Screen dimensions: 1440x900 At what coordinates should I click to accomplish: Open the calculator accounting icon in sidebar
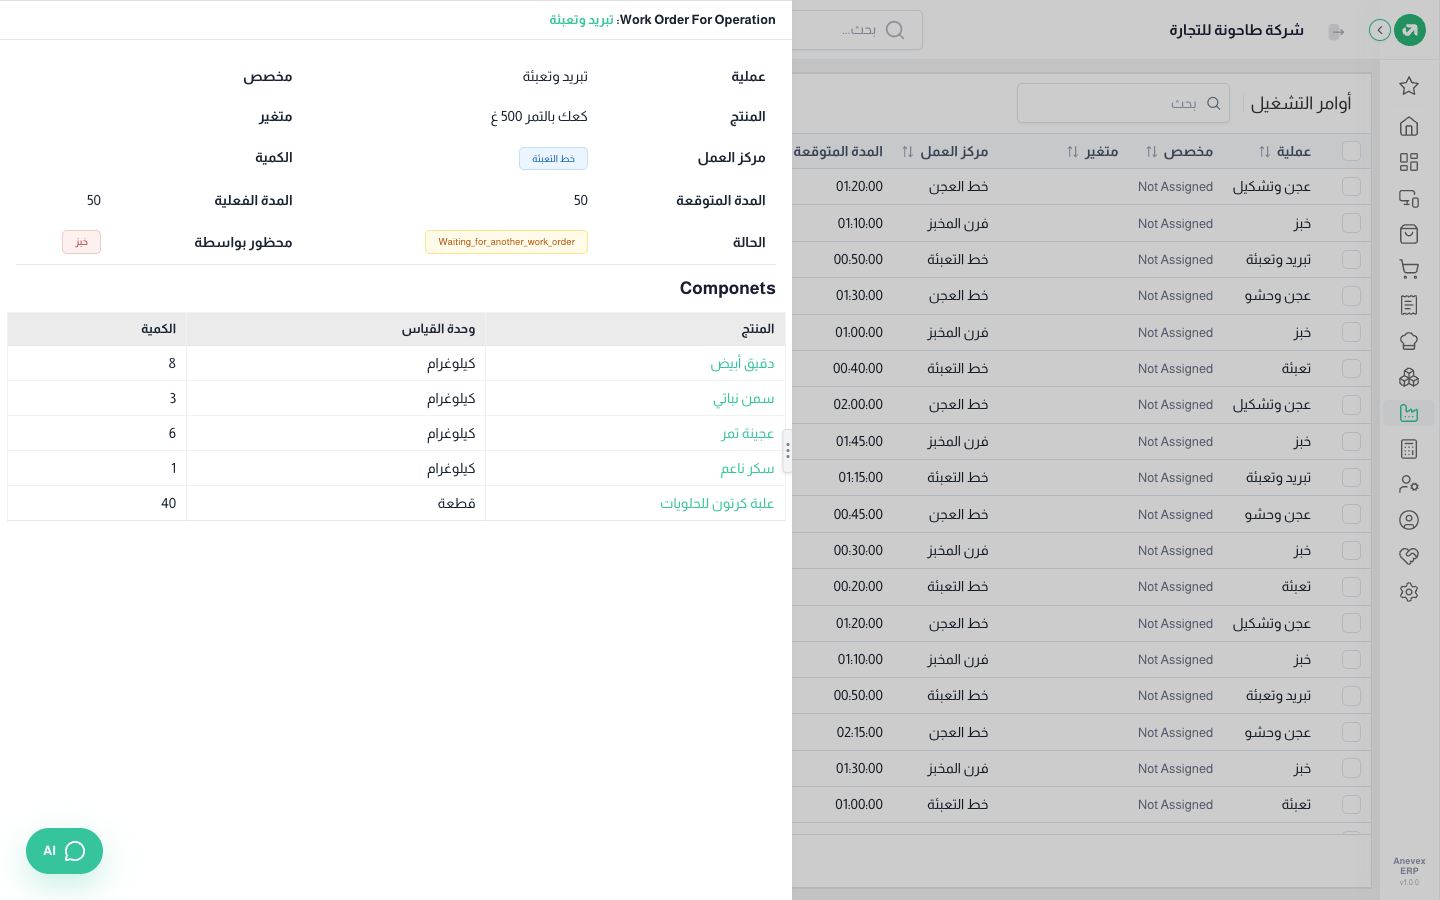pyautogui.click(x=1409, y=449)
